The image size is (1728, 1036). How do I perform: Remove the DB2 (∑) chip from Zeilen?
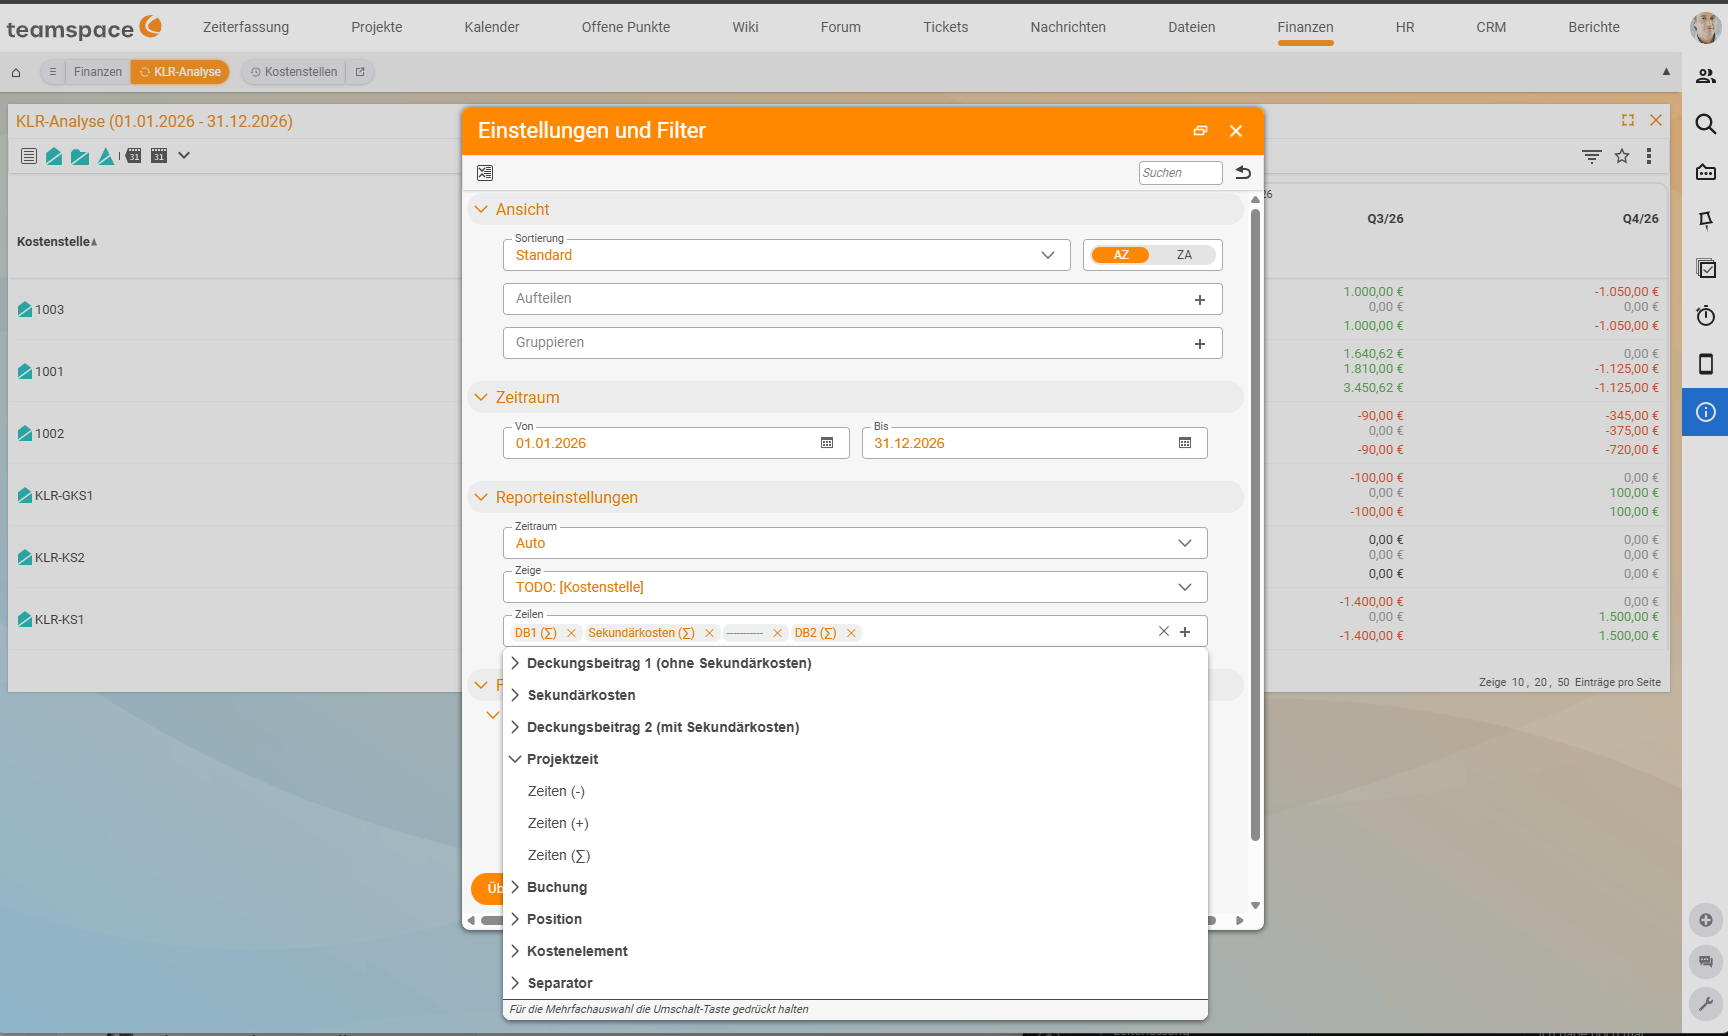coord(851,633)
